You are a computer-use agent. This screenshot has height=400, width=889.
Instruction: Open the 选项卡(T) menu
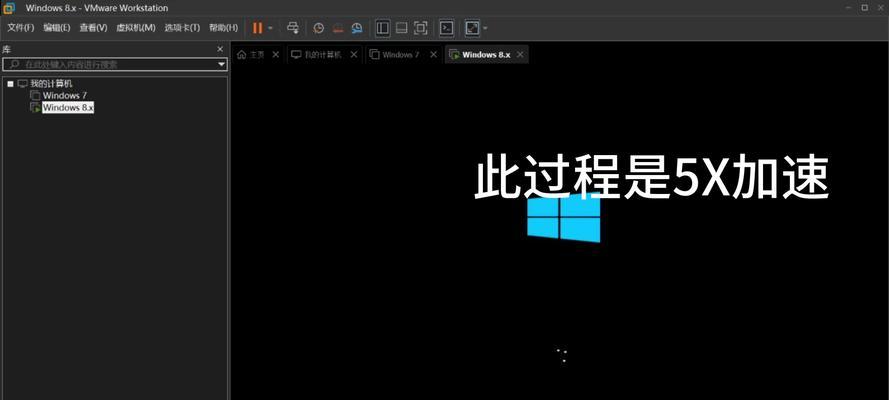(x=182, y=28)
